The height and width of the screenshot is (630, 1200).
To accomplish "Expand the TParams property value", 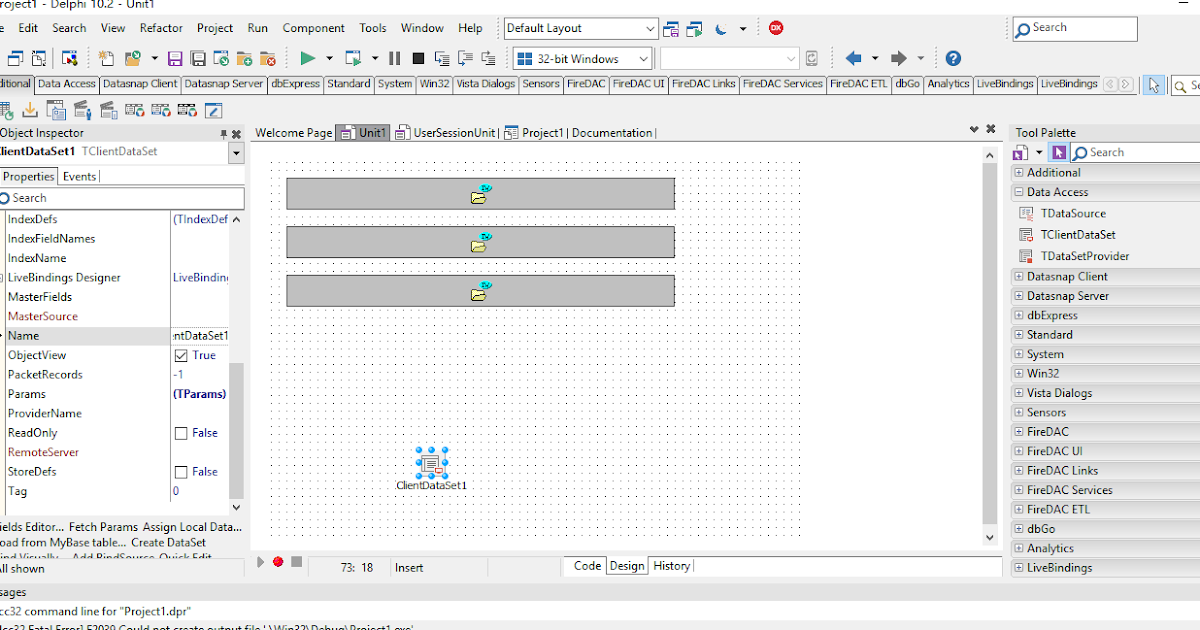I will click(x=200, y=394).
